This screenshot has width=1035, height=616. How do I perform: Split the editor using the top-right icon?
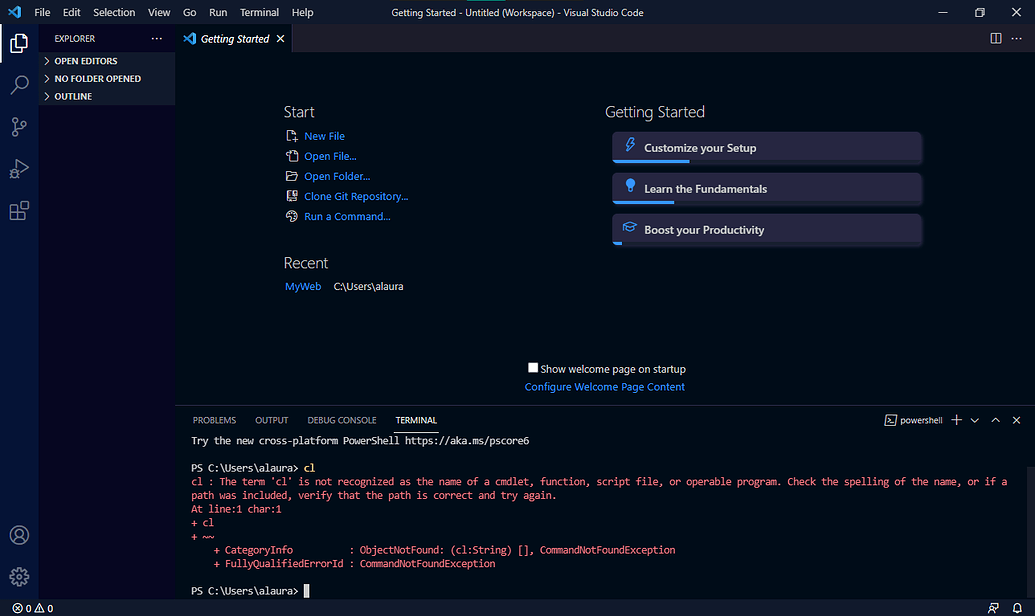[996, 38]
